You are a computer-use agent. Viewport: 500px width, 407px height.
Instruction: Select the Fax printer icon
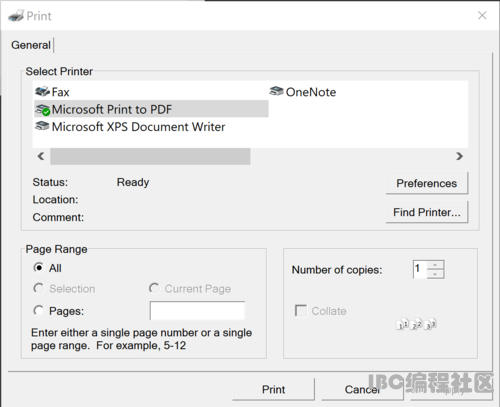pyautogui.click(x=42, y=91)
